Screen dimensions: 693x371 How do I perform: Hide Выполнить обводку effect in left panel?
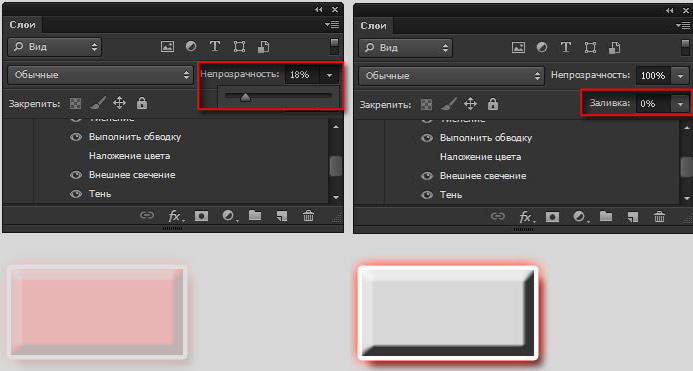76,137
